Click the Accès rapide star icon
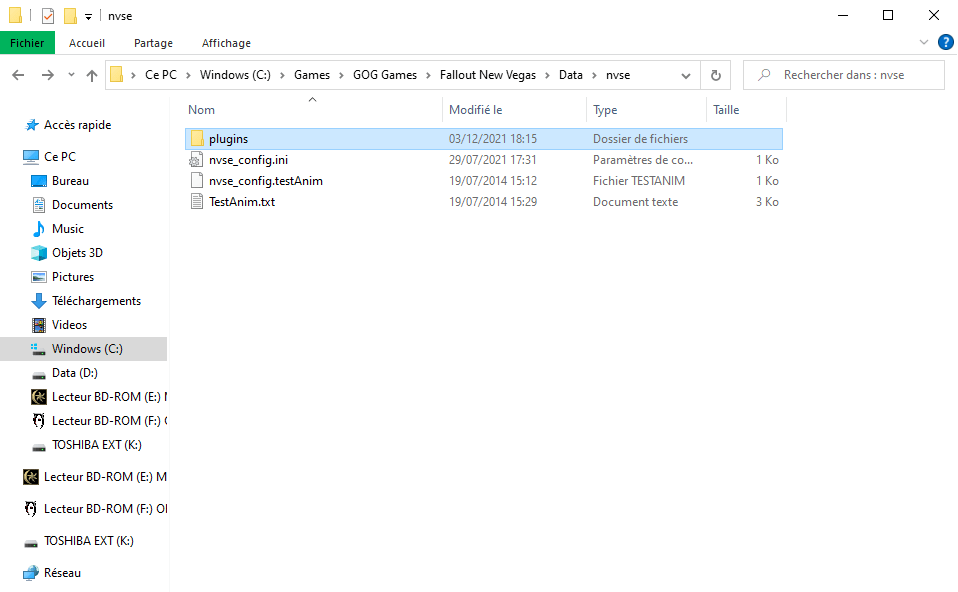Image resolution: width=958 pixels, height=592 pixels. (32, 125)
